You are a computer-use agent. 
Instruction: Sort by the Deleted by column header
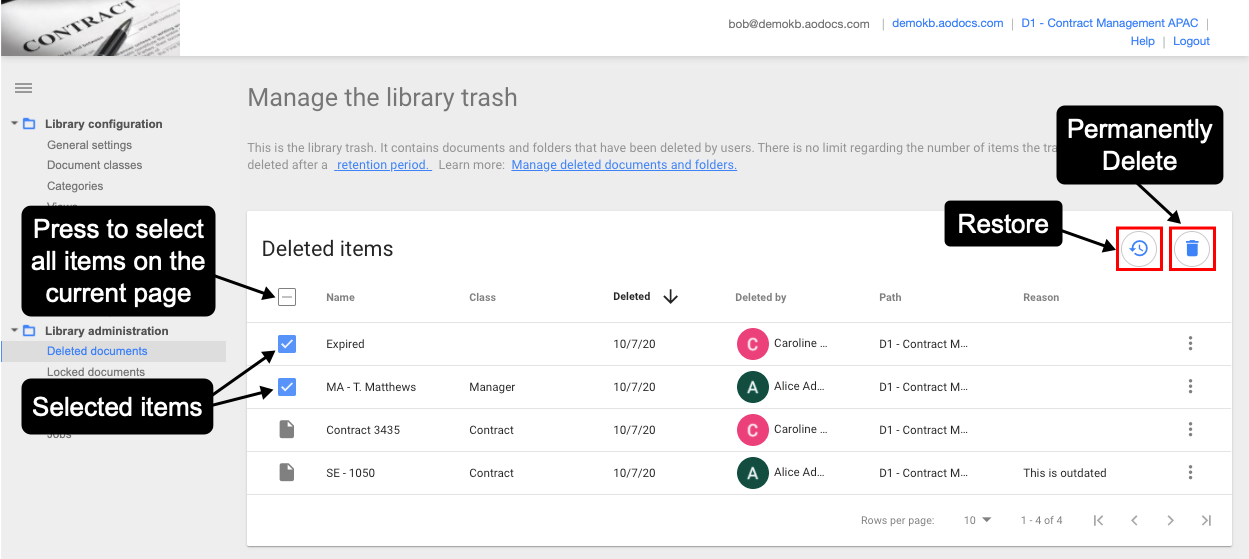(x=761, y=297)
